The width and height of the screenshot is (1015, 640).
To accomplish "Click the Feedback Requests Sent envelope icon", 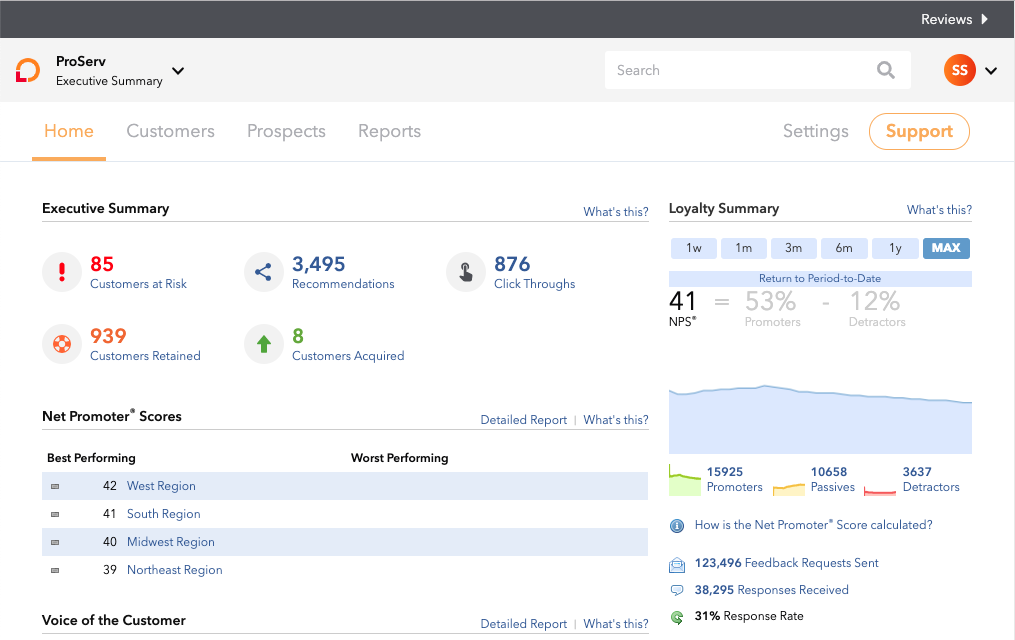I will pos(676,565).
